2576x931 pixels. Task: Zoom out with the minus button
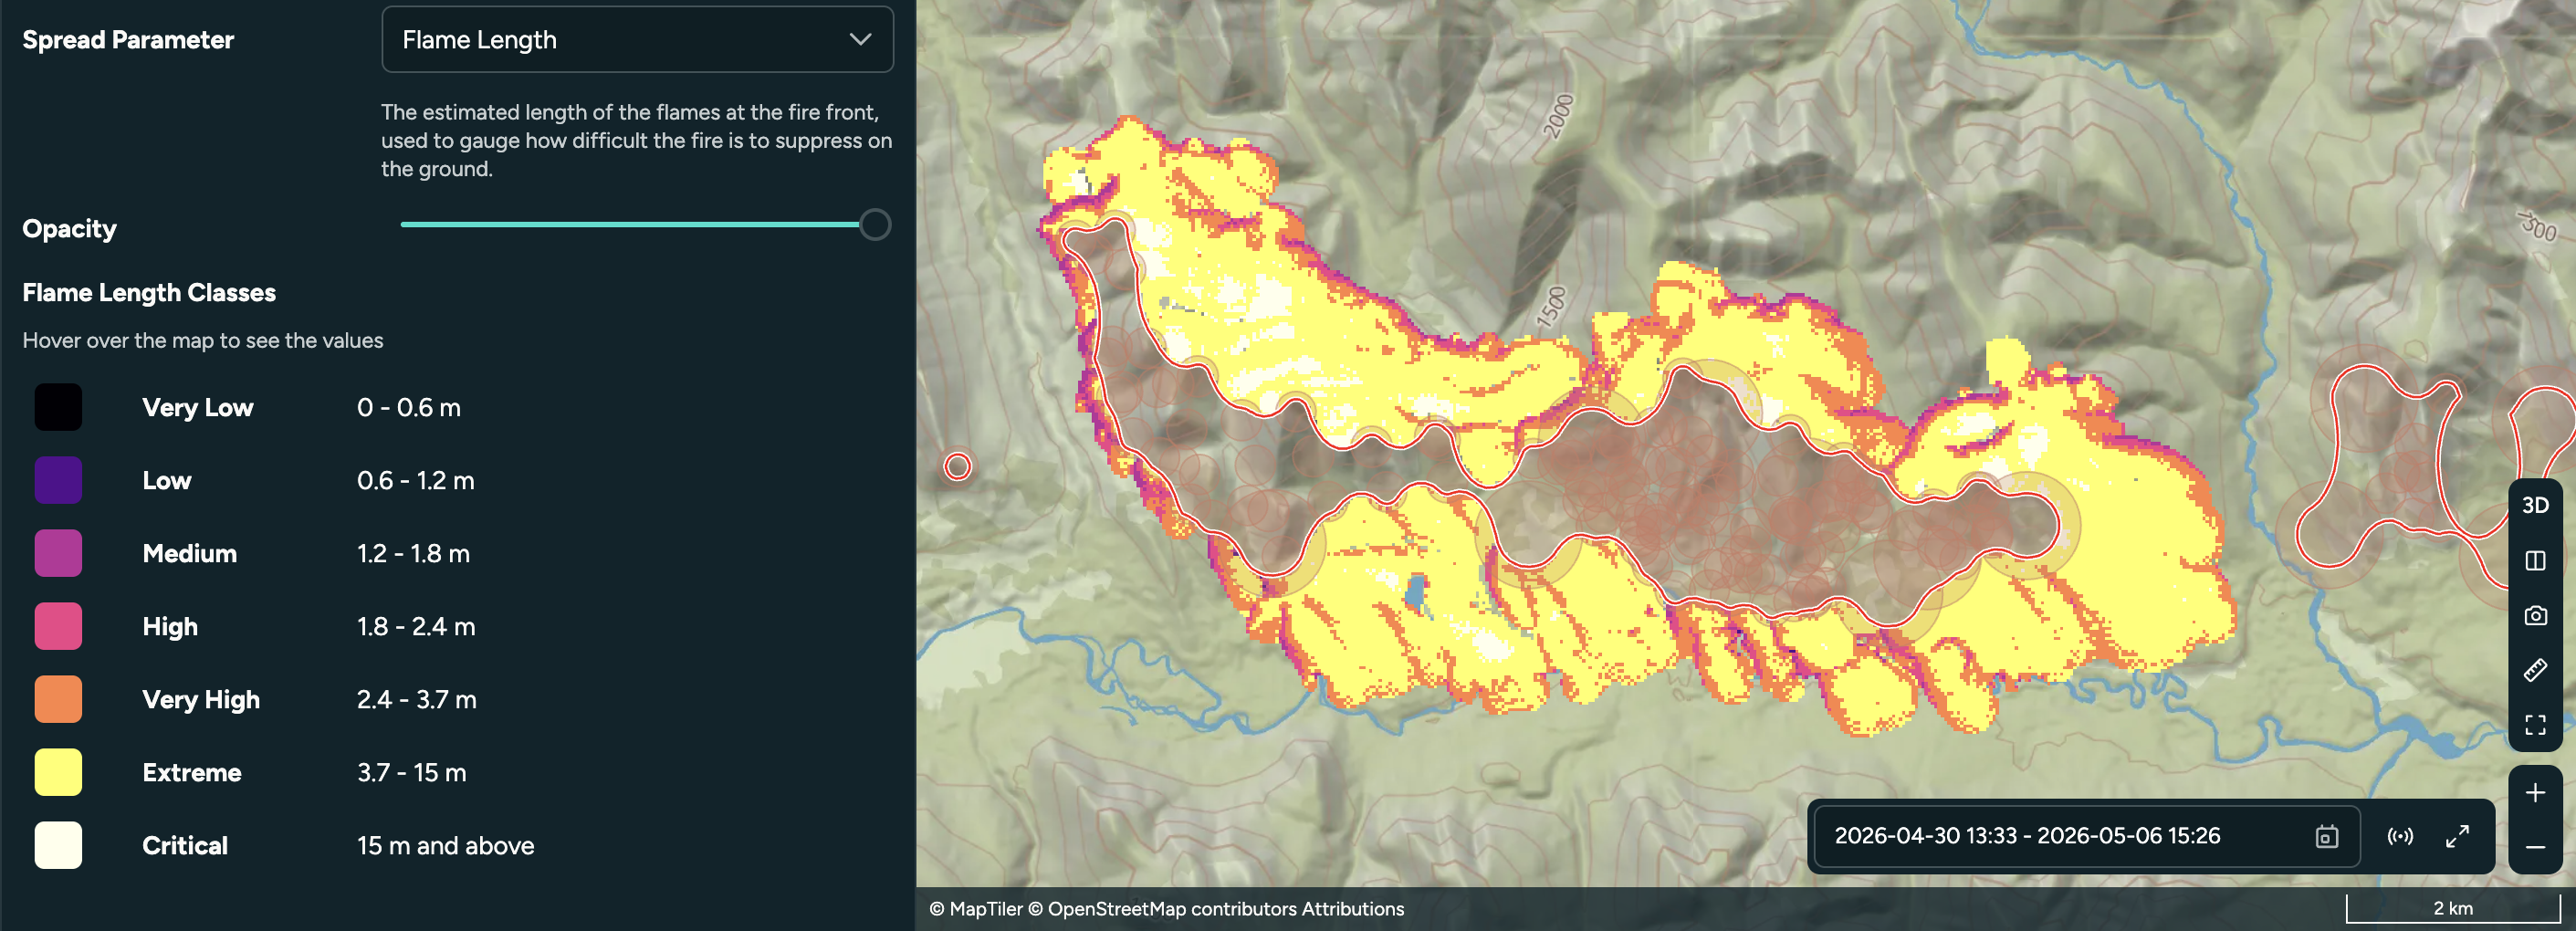2534,847
